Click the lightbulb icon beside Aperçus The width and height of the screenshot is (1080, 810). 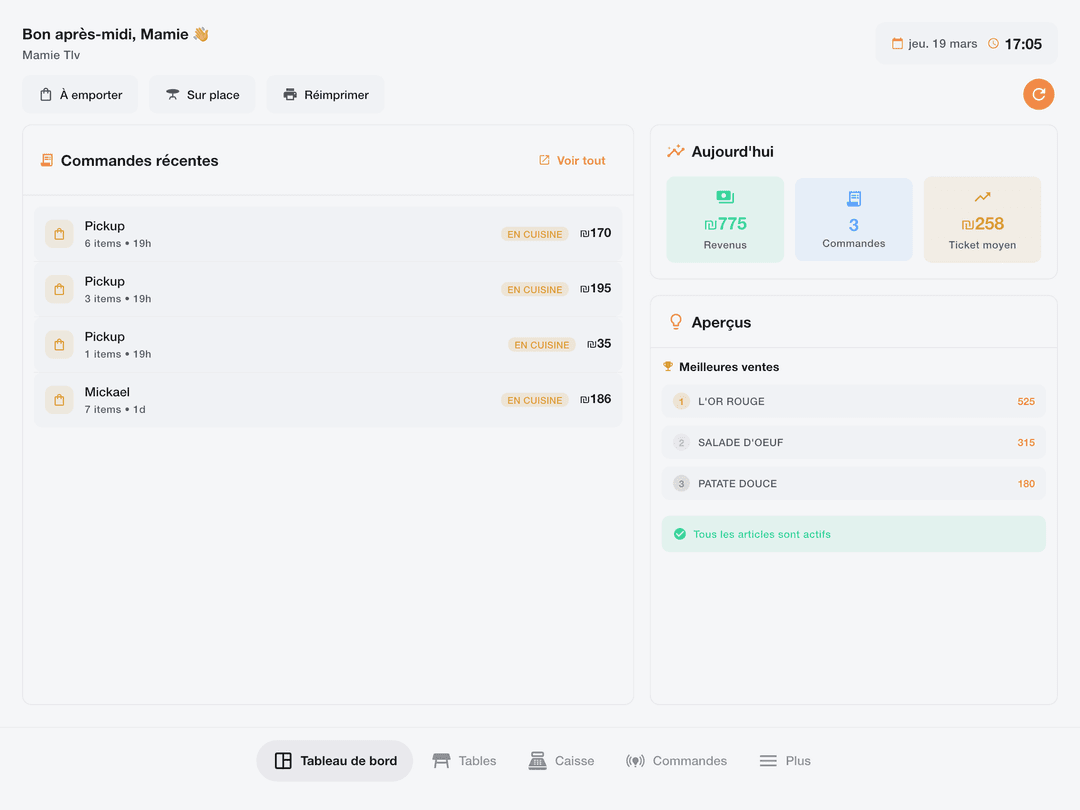click(x=676, y=322)
